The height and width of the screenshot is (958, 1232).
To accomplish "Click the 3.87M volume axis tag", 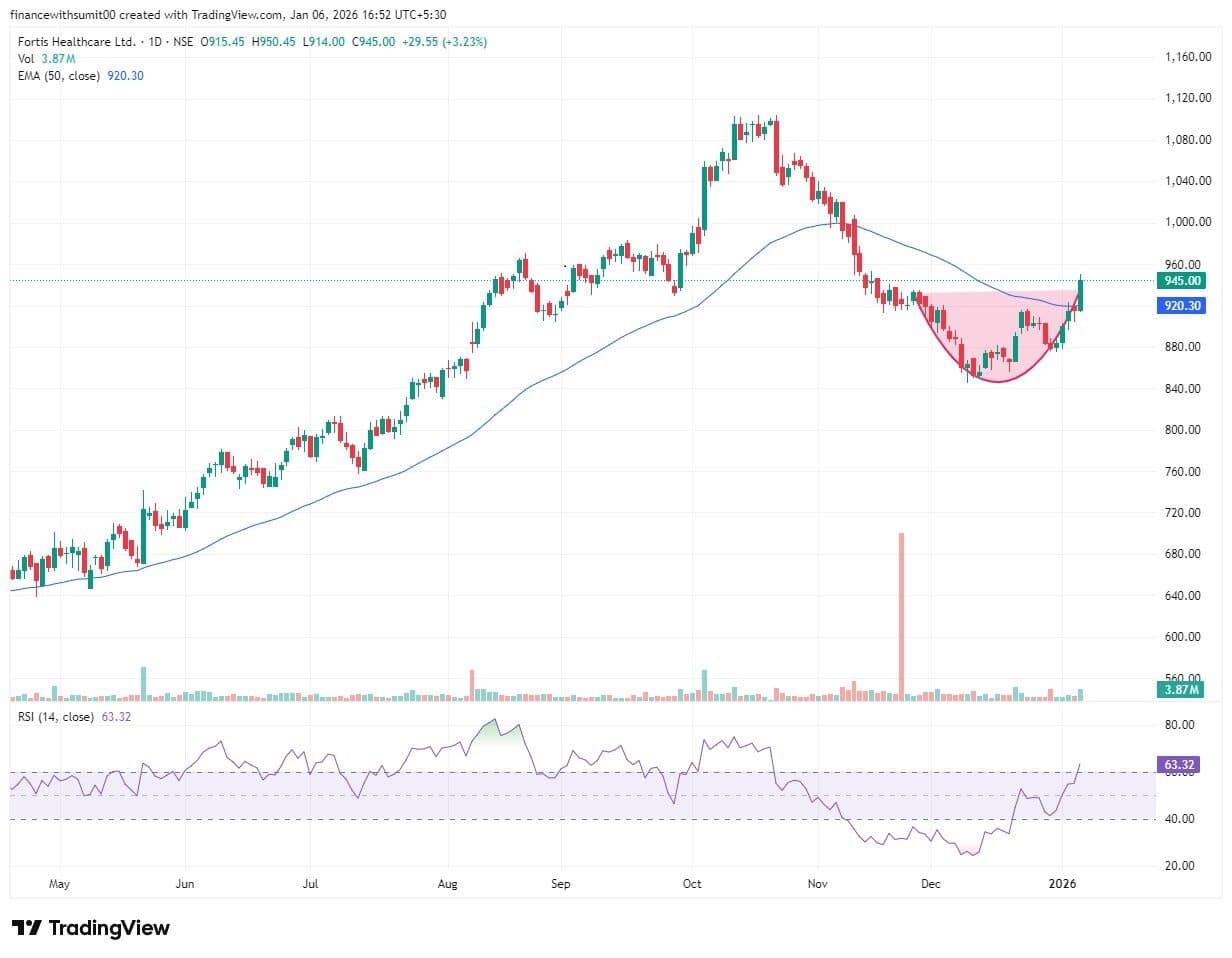I will click(x=1182, y=690).
